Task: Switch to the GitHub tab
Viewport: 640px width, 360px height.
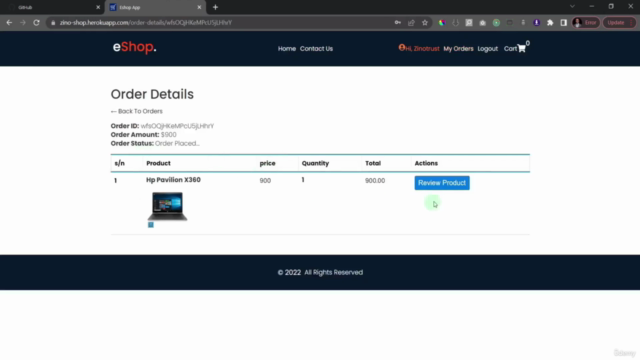Action: click(53, 7)
